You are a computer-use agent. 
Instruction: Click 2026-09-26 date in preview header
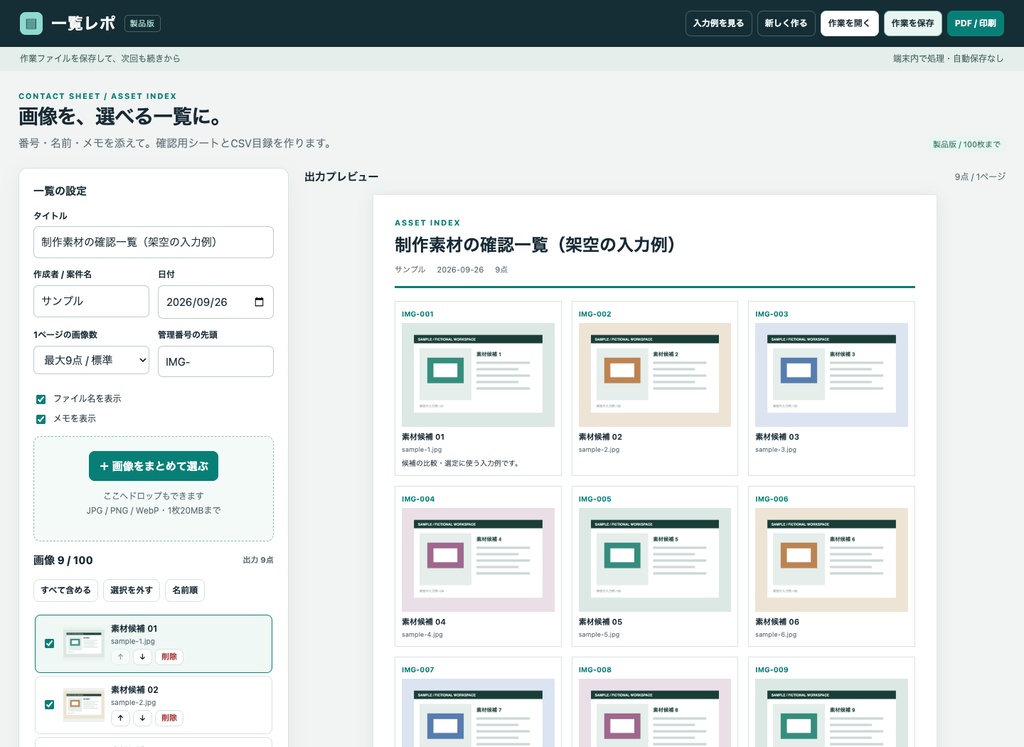click(460, 270)
